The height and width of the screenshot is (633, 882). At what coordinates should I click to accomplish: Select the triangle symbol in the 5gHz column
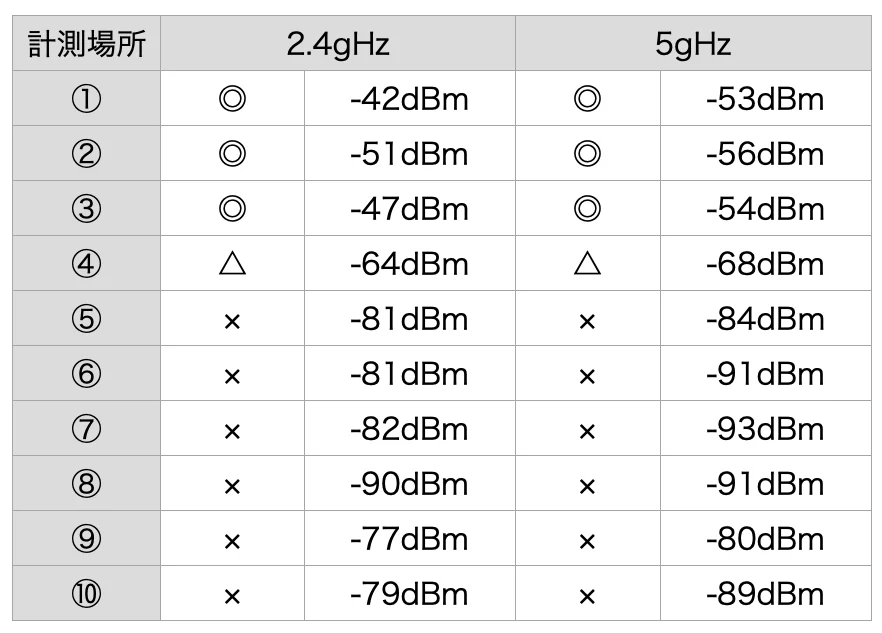(x=588, y=264)
